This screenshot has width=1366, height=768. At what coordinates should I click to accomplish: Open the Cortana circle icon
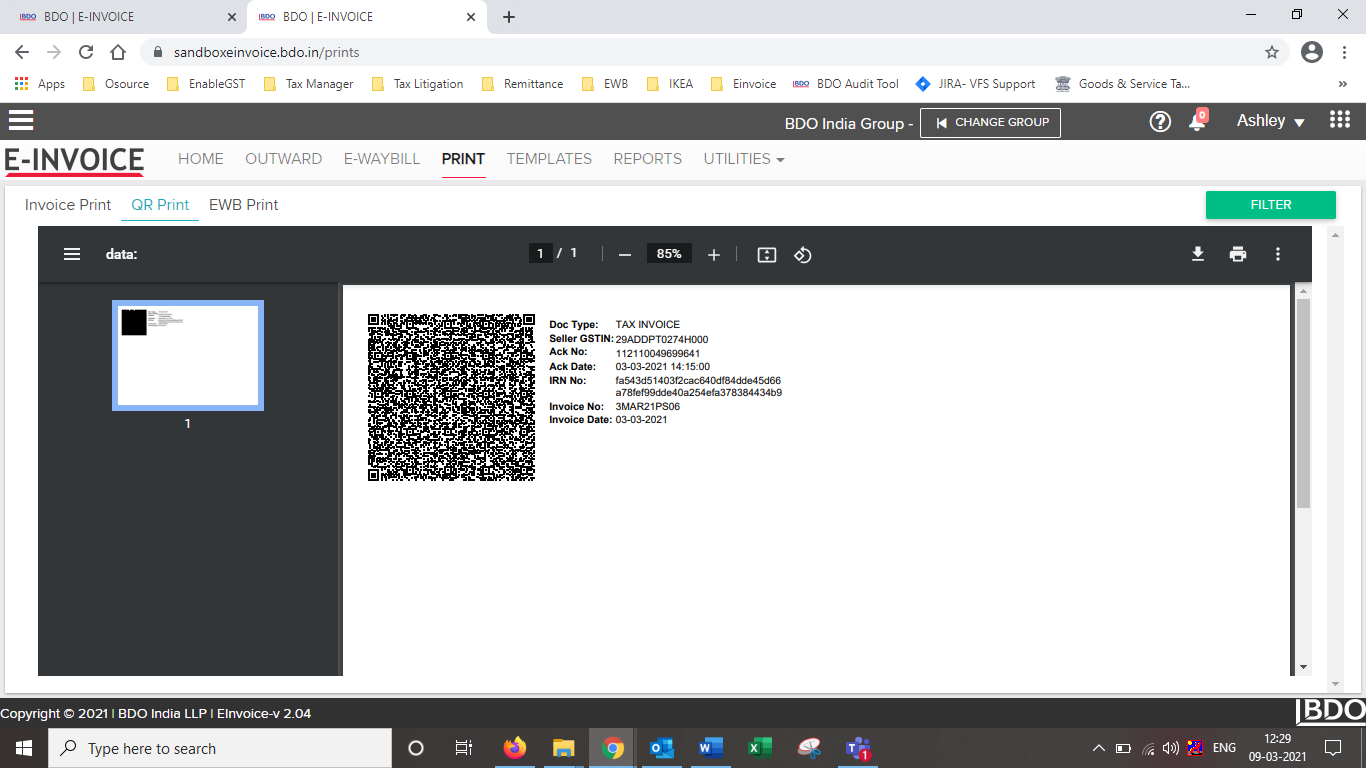(416, 748)
